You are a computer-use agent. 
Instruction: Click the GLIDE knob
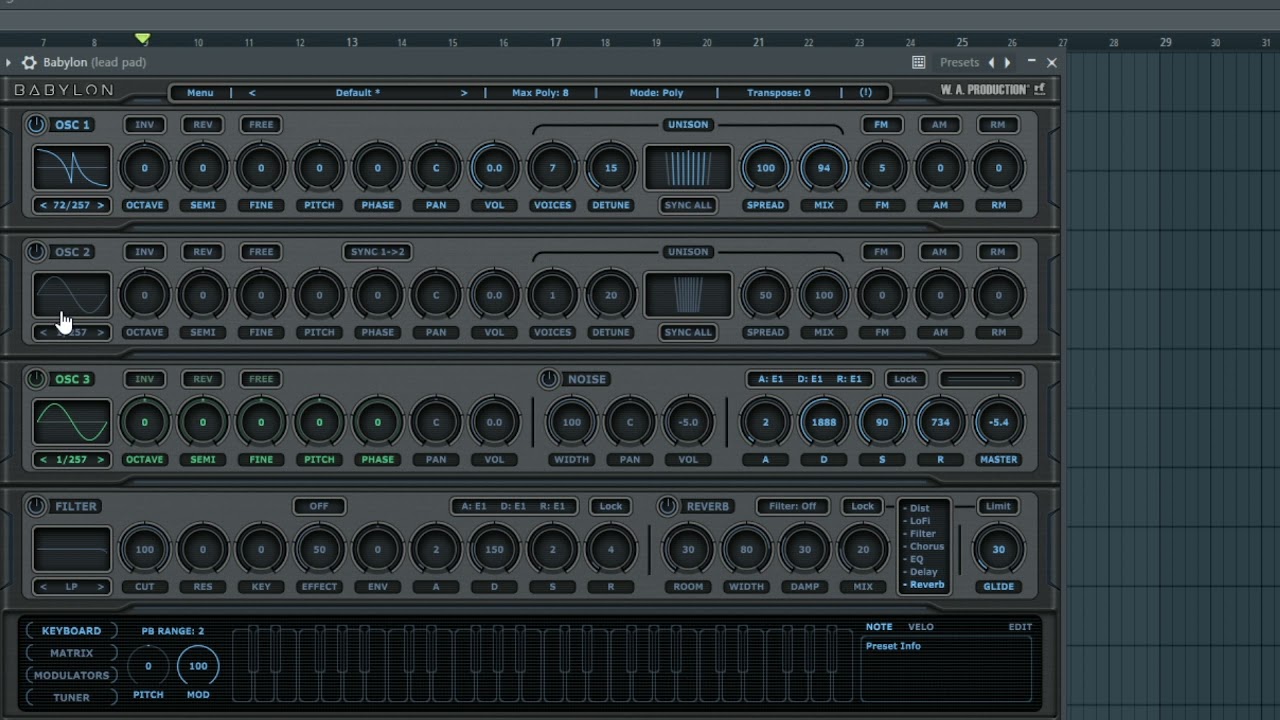tap(998, 549)
